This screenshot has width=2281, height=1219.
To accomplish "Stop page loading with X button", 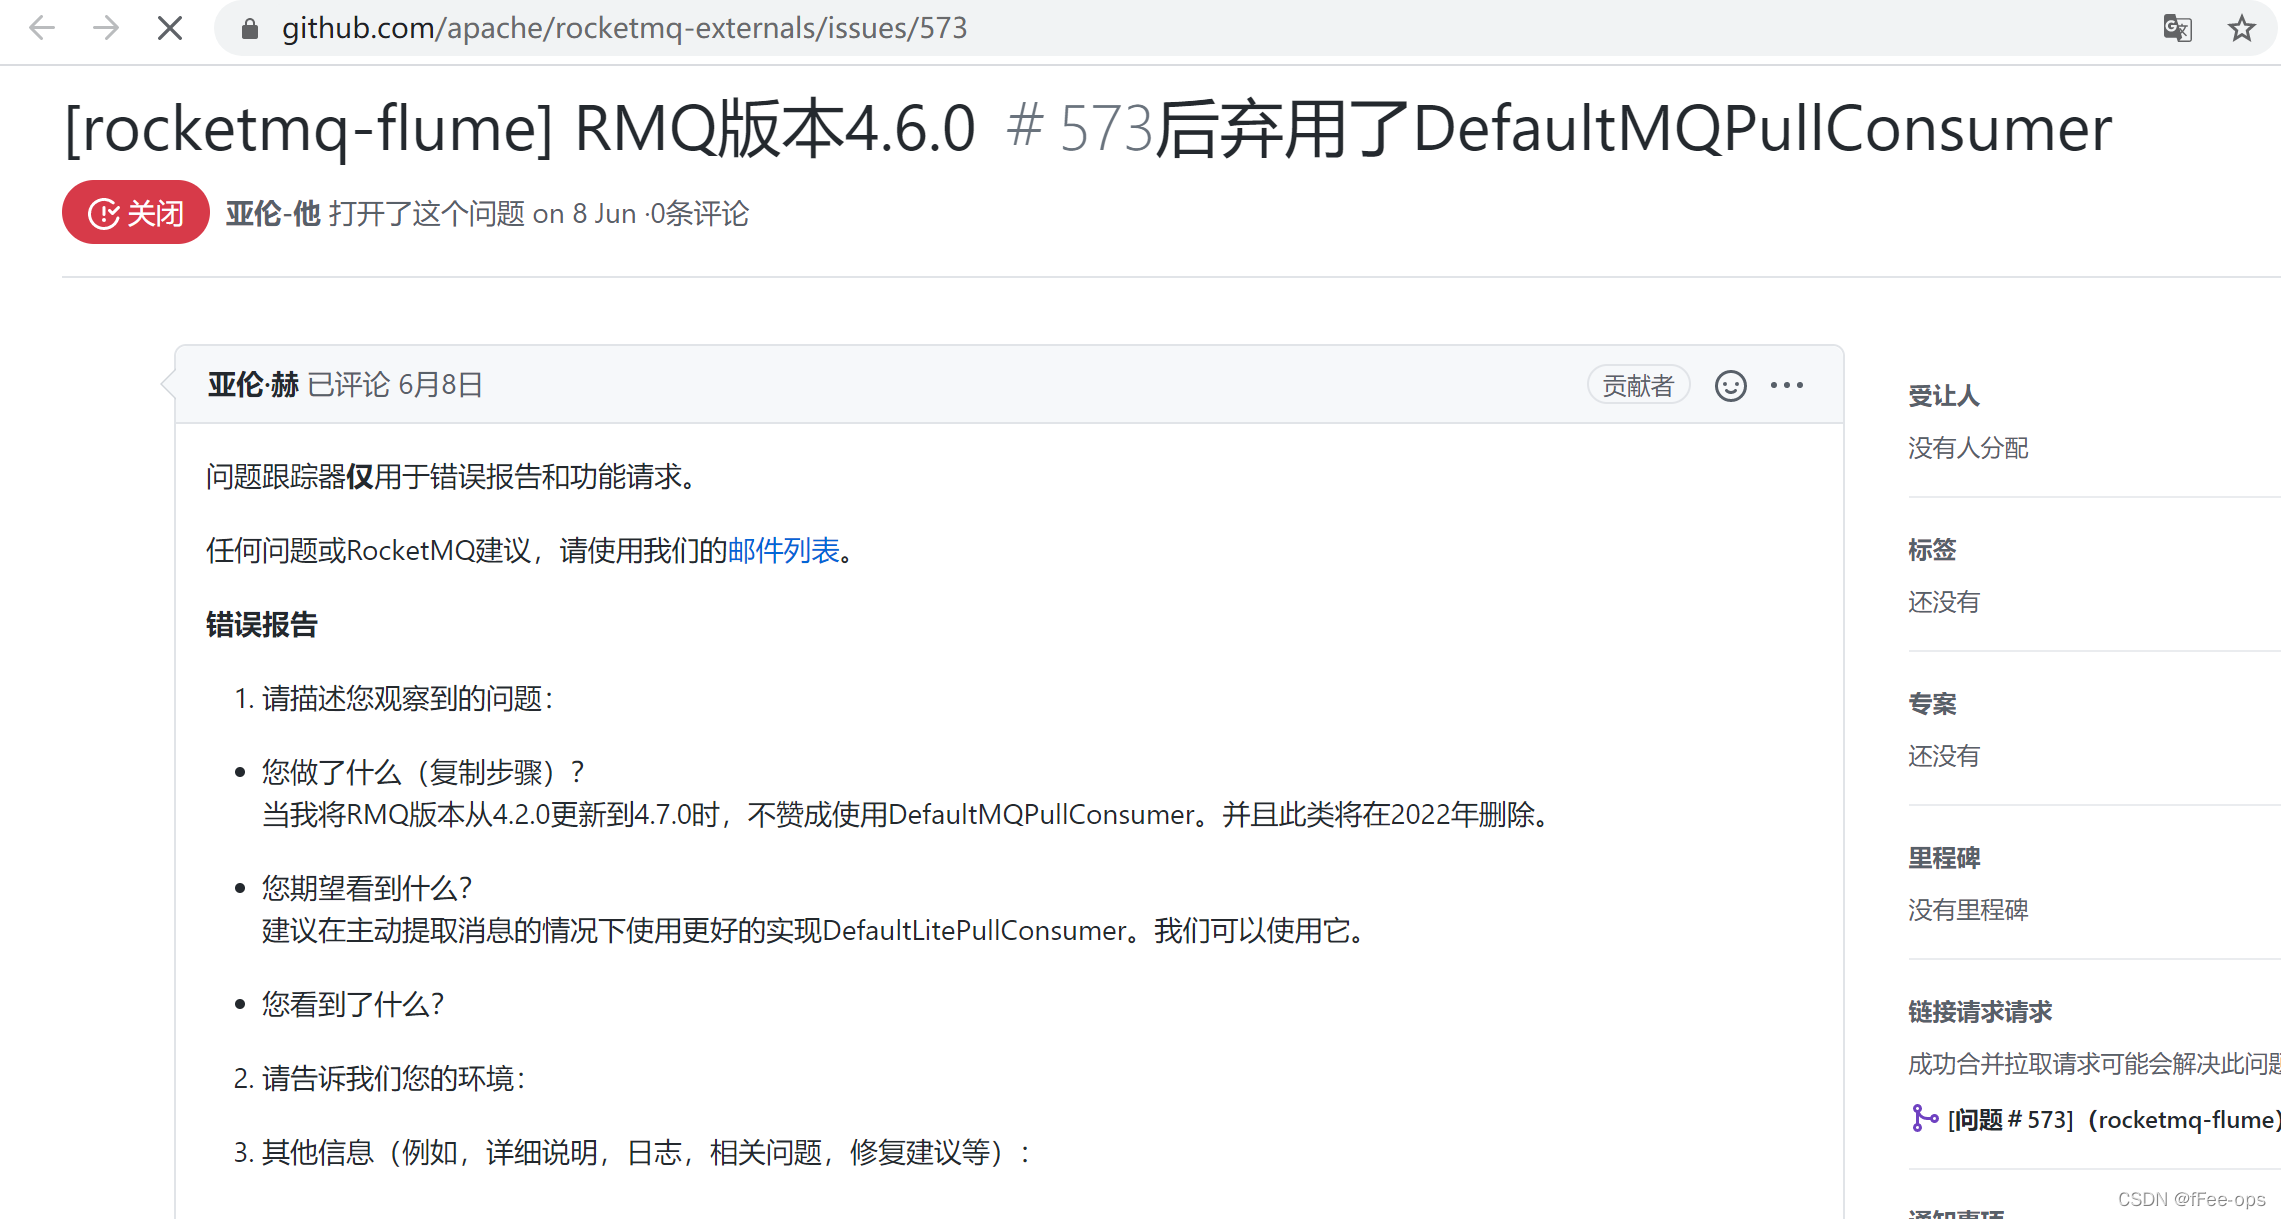I will click(x=170, y=28).
